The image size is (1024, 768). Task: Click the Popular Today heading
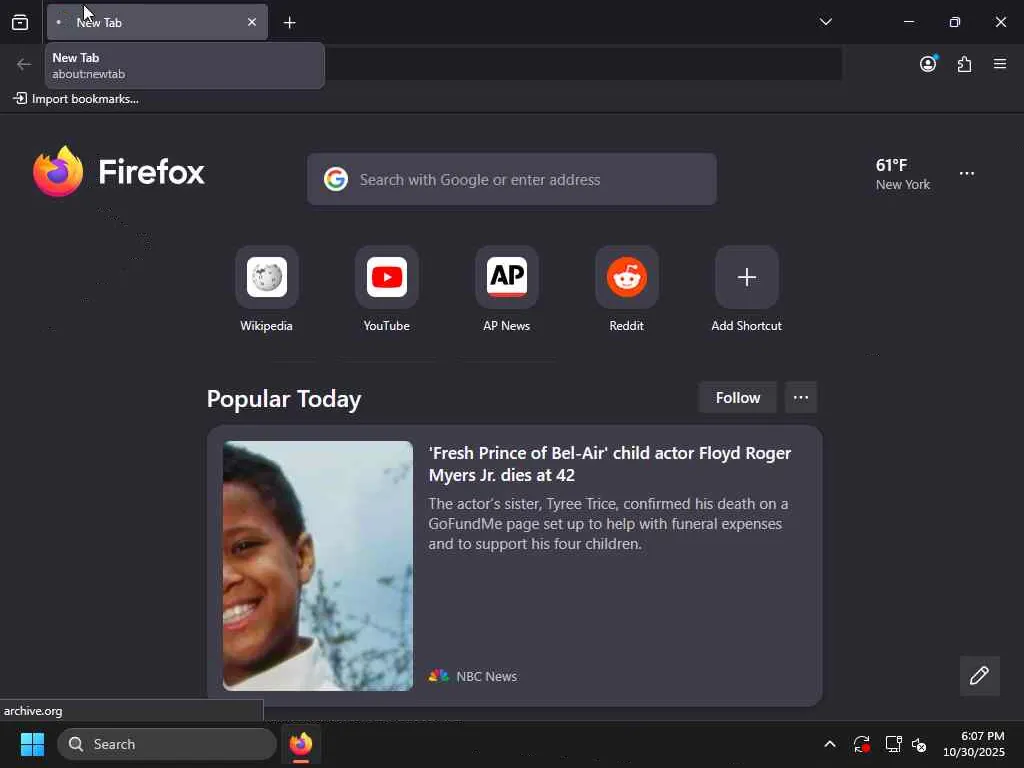coord(284,399)
